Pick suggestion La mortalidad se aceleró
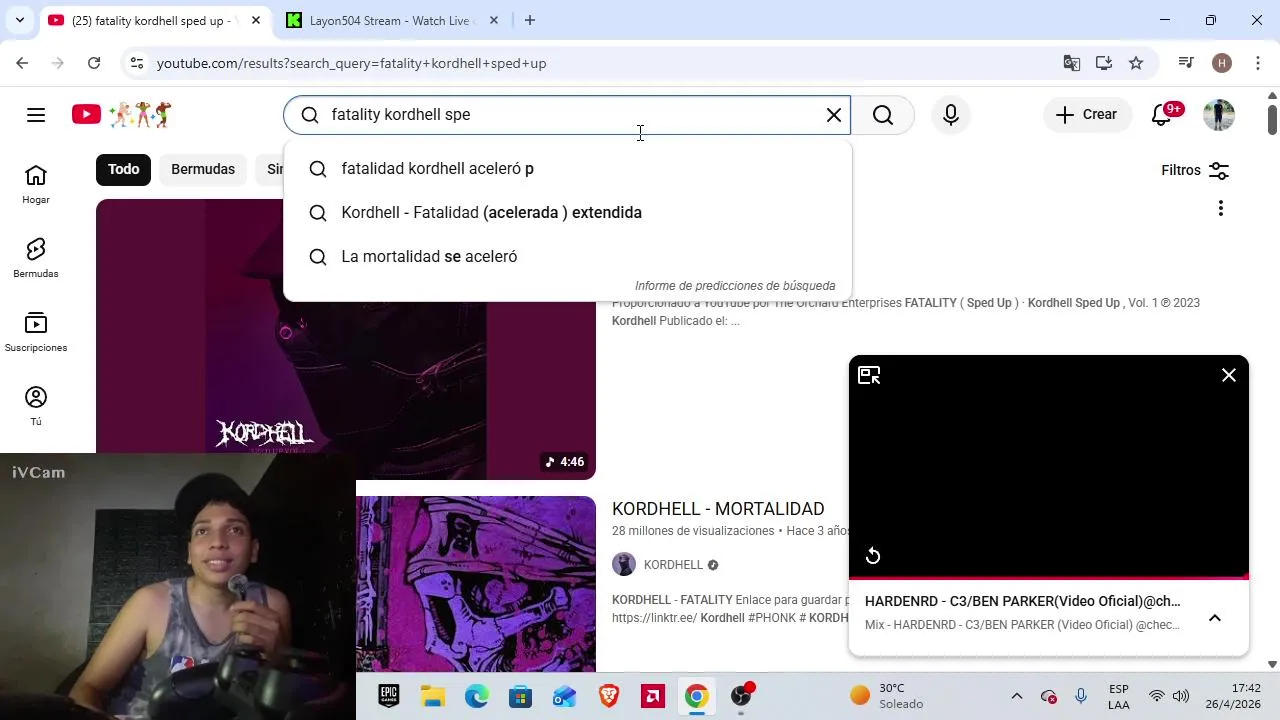 tap(568, 257)
